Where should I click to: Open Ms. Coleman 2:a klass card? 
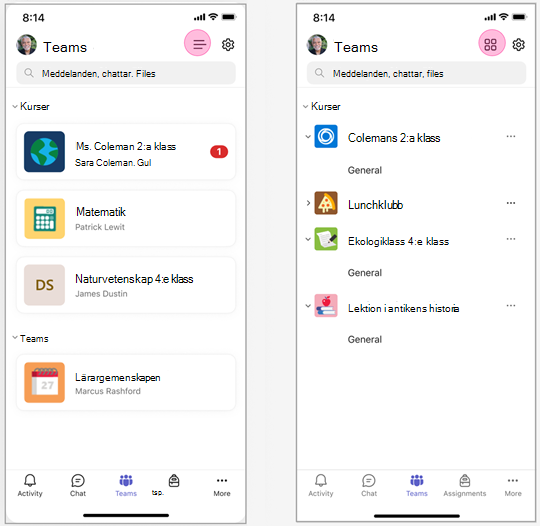(x=126, y=152)
